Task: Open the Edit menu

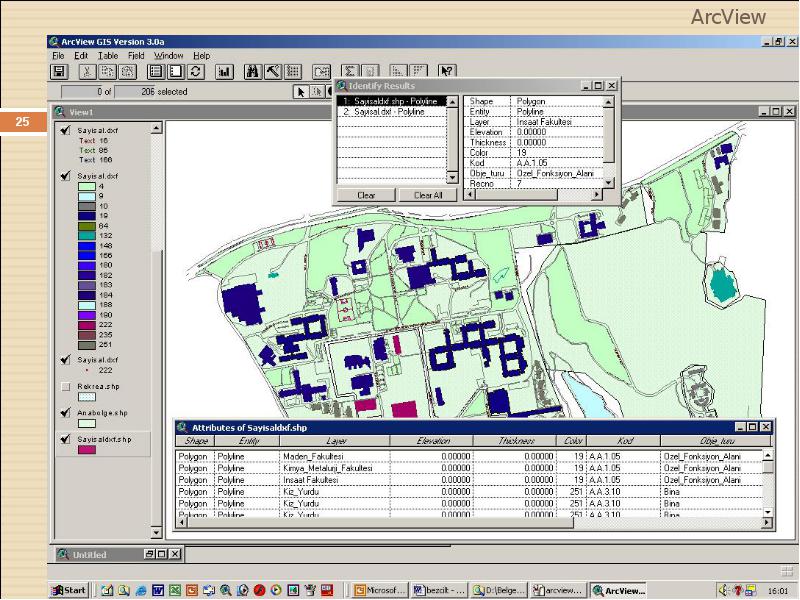Action: 81,56
